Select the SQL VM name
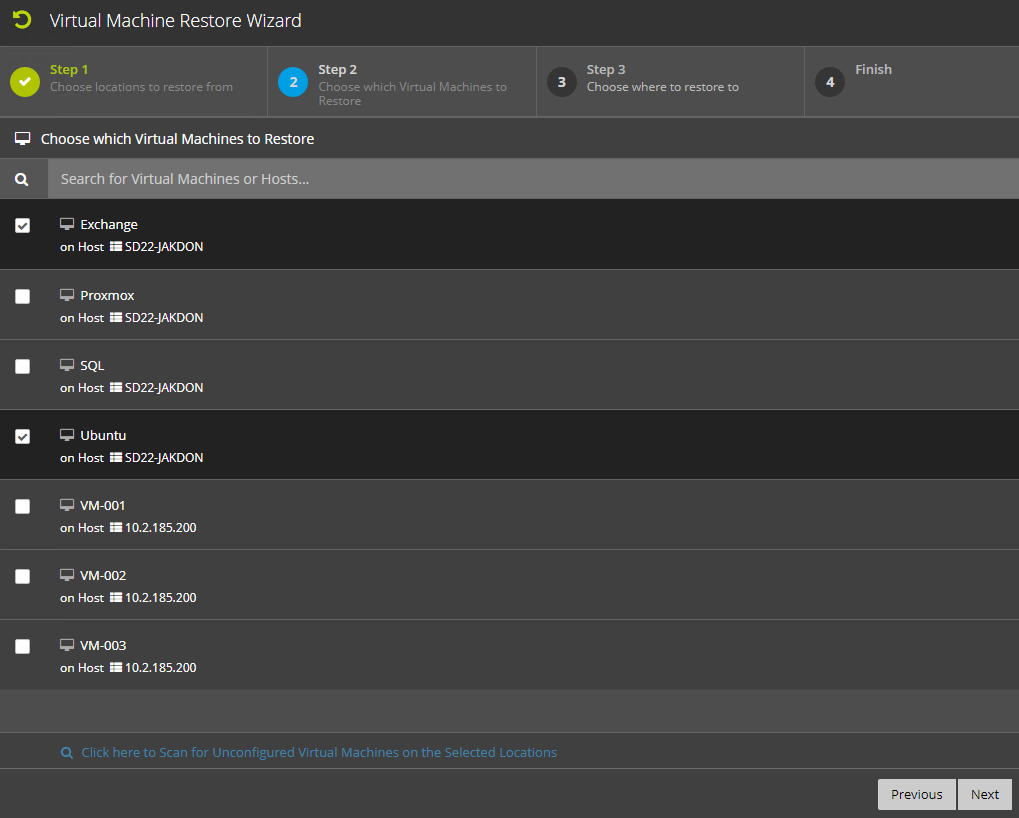This screenshot has width=1019, height=818. click(92, 365)
